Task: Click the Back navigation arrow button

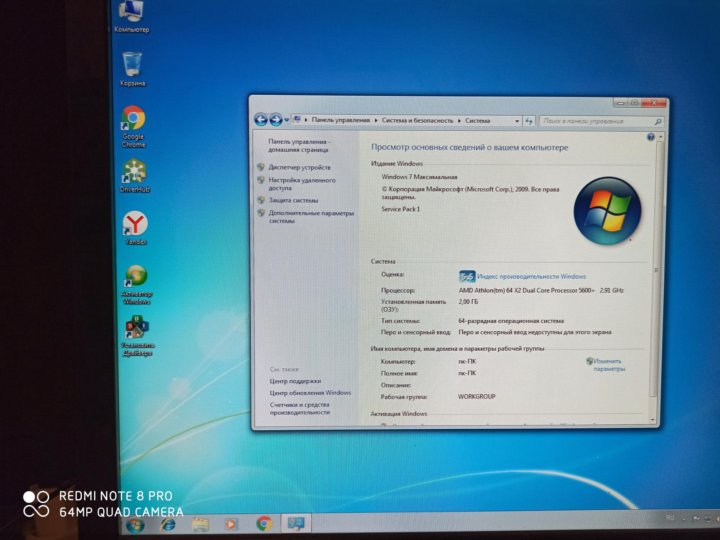Action: (260, 120)
